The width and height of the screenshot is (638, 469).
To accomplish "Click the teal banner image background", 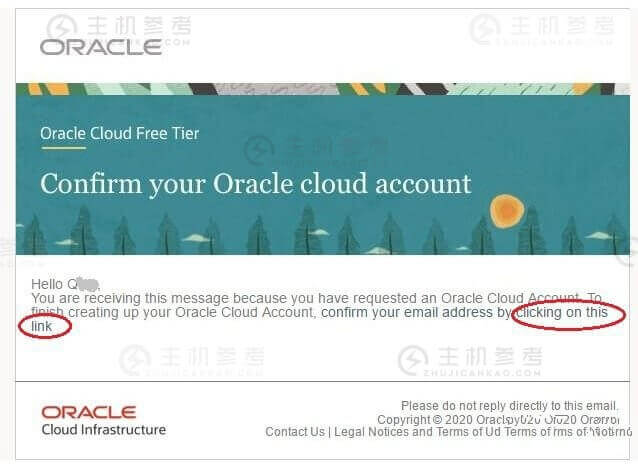I will click(x=323, y=169).
